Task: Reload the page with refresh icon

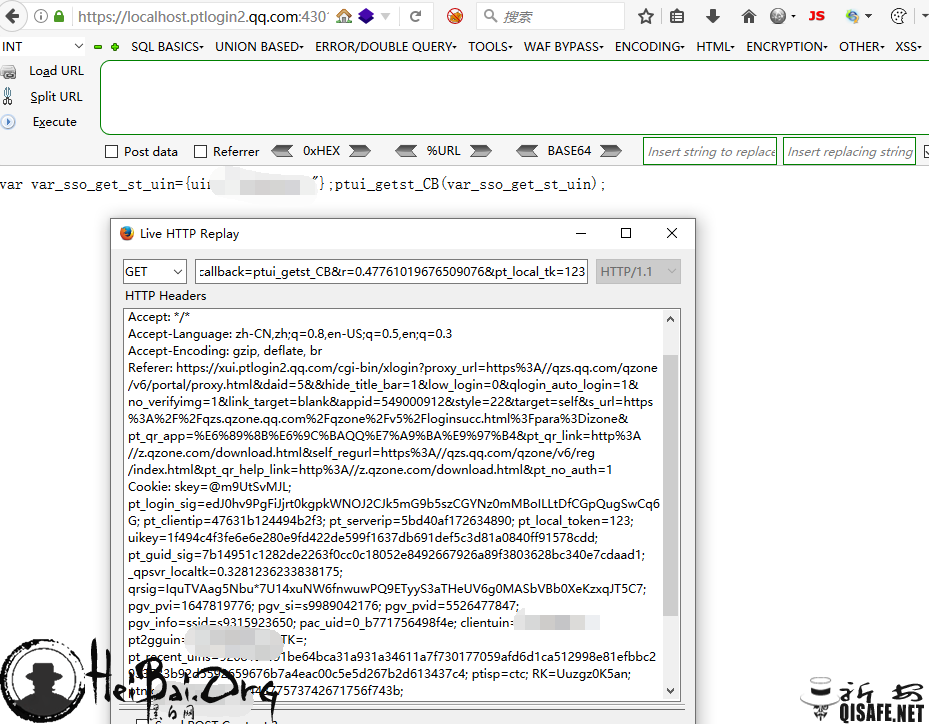Action: pos(415,16)
